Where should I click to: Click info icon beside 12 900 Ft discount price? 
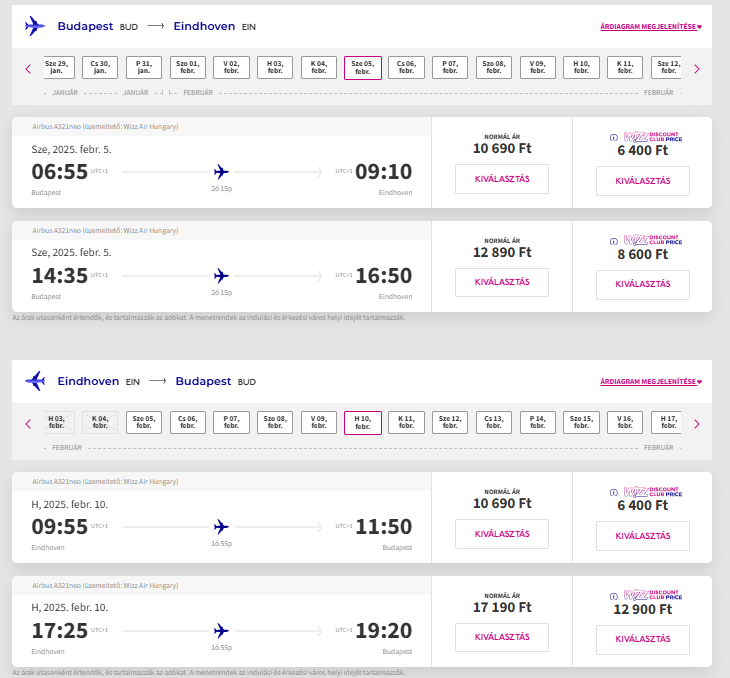[x=614, y=597]
